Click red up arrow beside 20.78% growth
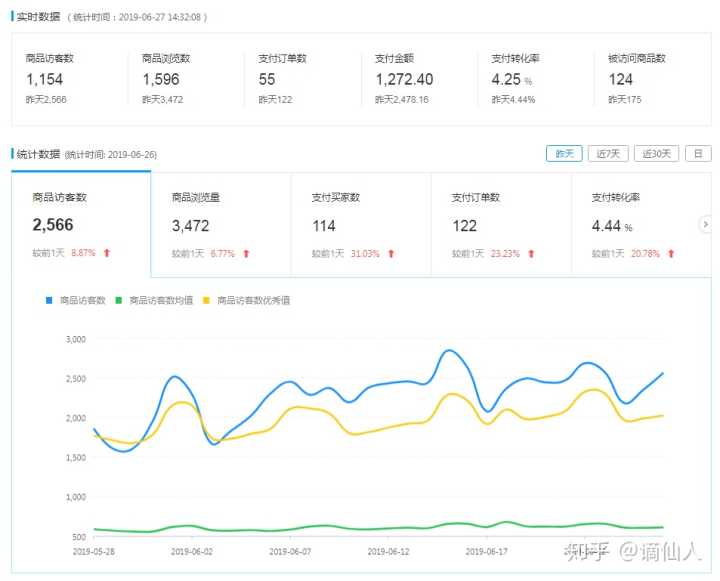The image size is (720, 581). (x=671, y=253)
